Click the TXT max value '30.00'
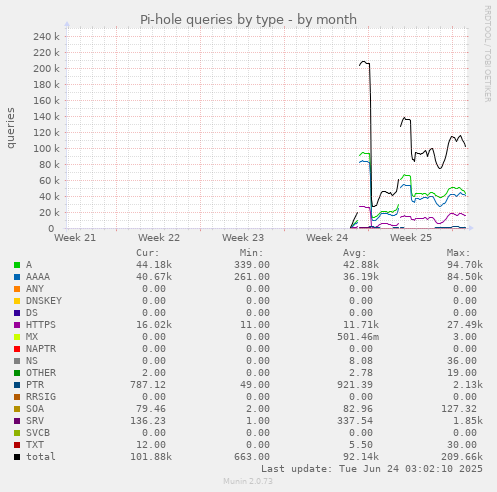The image size is (497, 492). [x=462, y=445]
